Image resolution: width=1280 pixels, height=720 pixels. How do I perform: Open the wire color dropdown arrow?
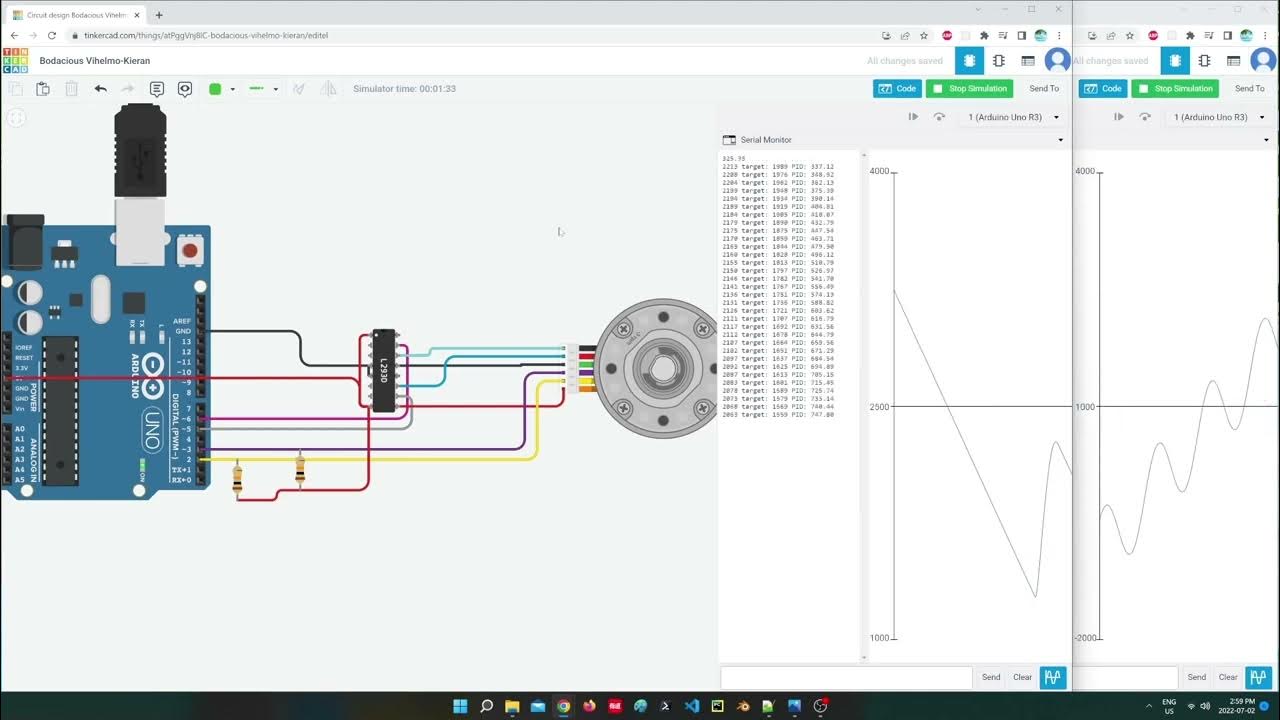point(232,89)
